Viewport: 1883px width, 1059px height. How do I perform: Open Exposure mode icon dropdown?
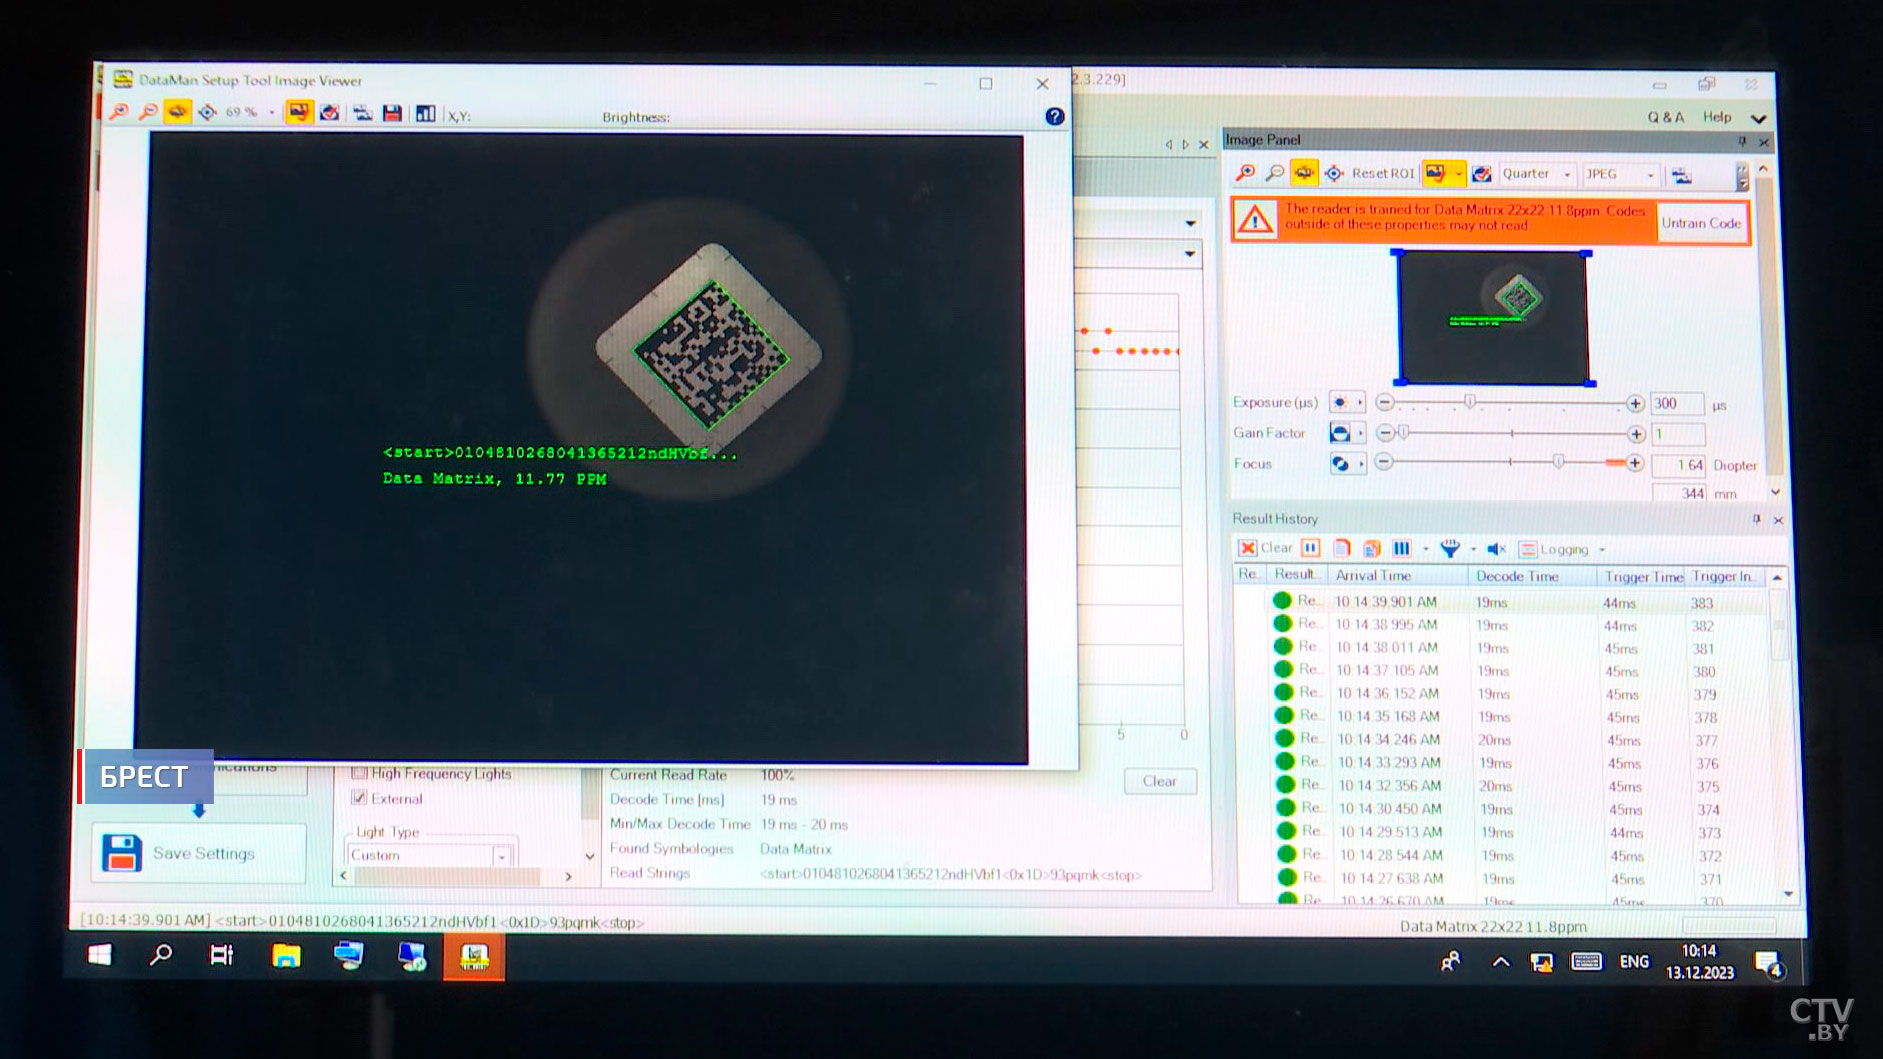[x=1347, y=403]
